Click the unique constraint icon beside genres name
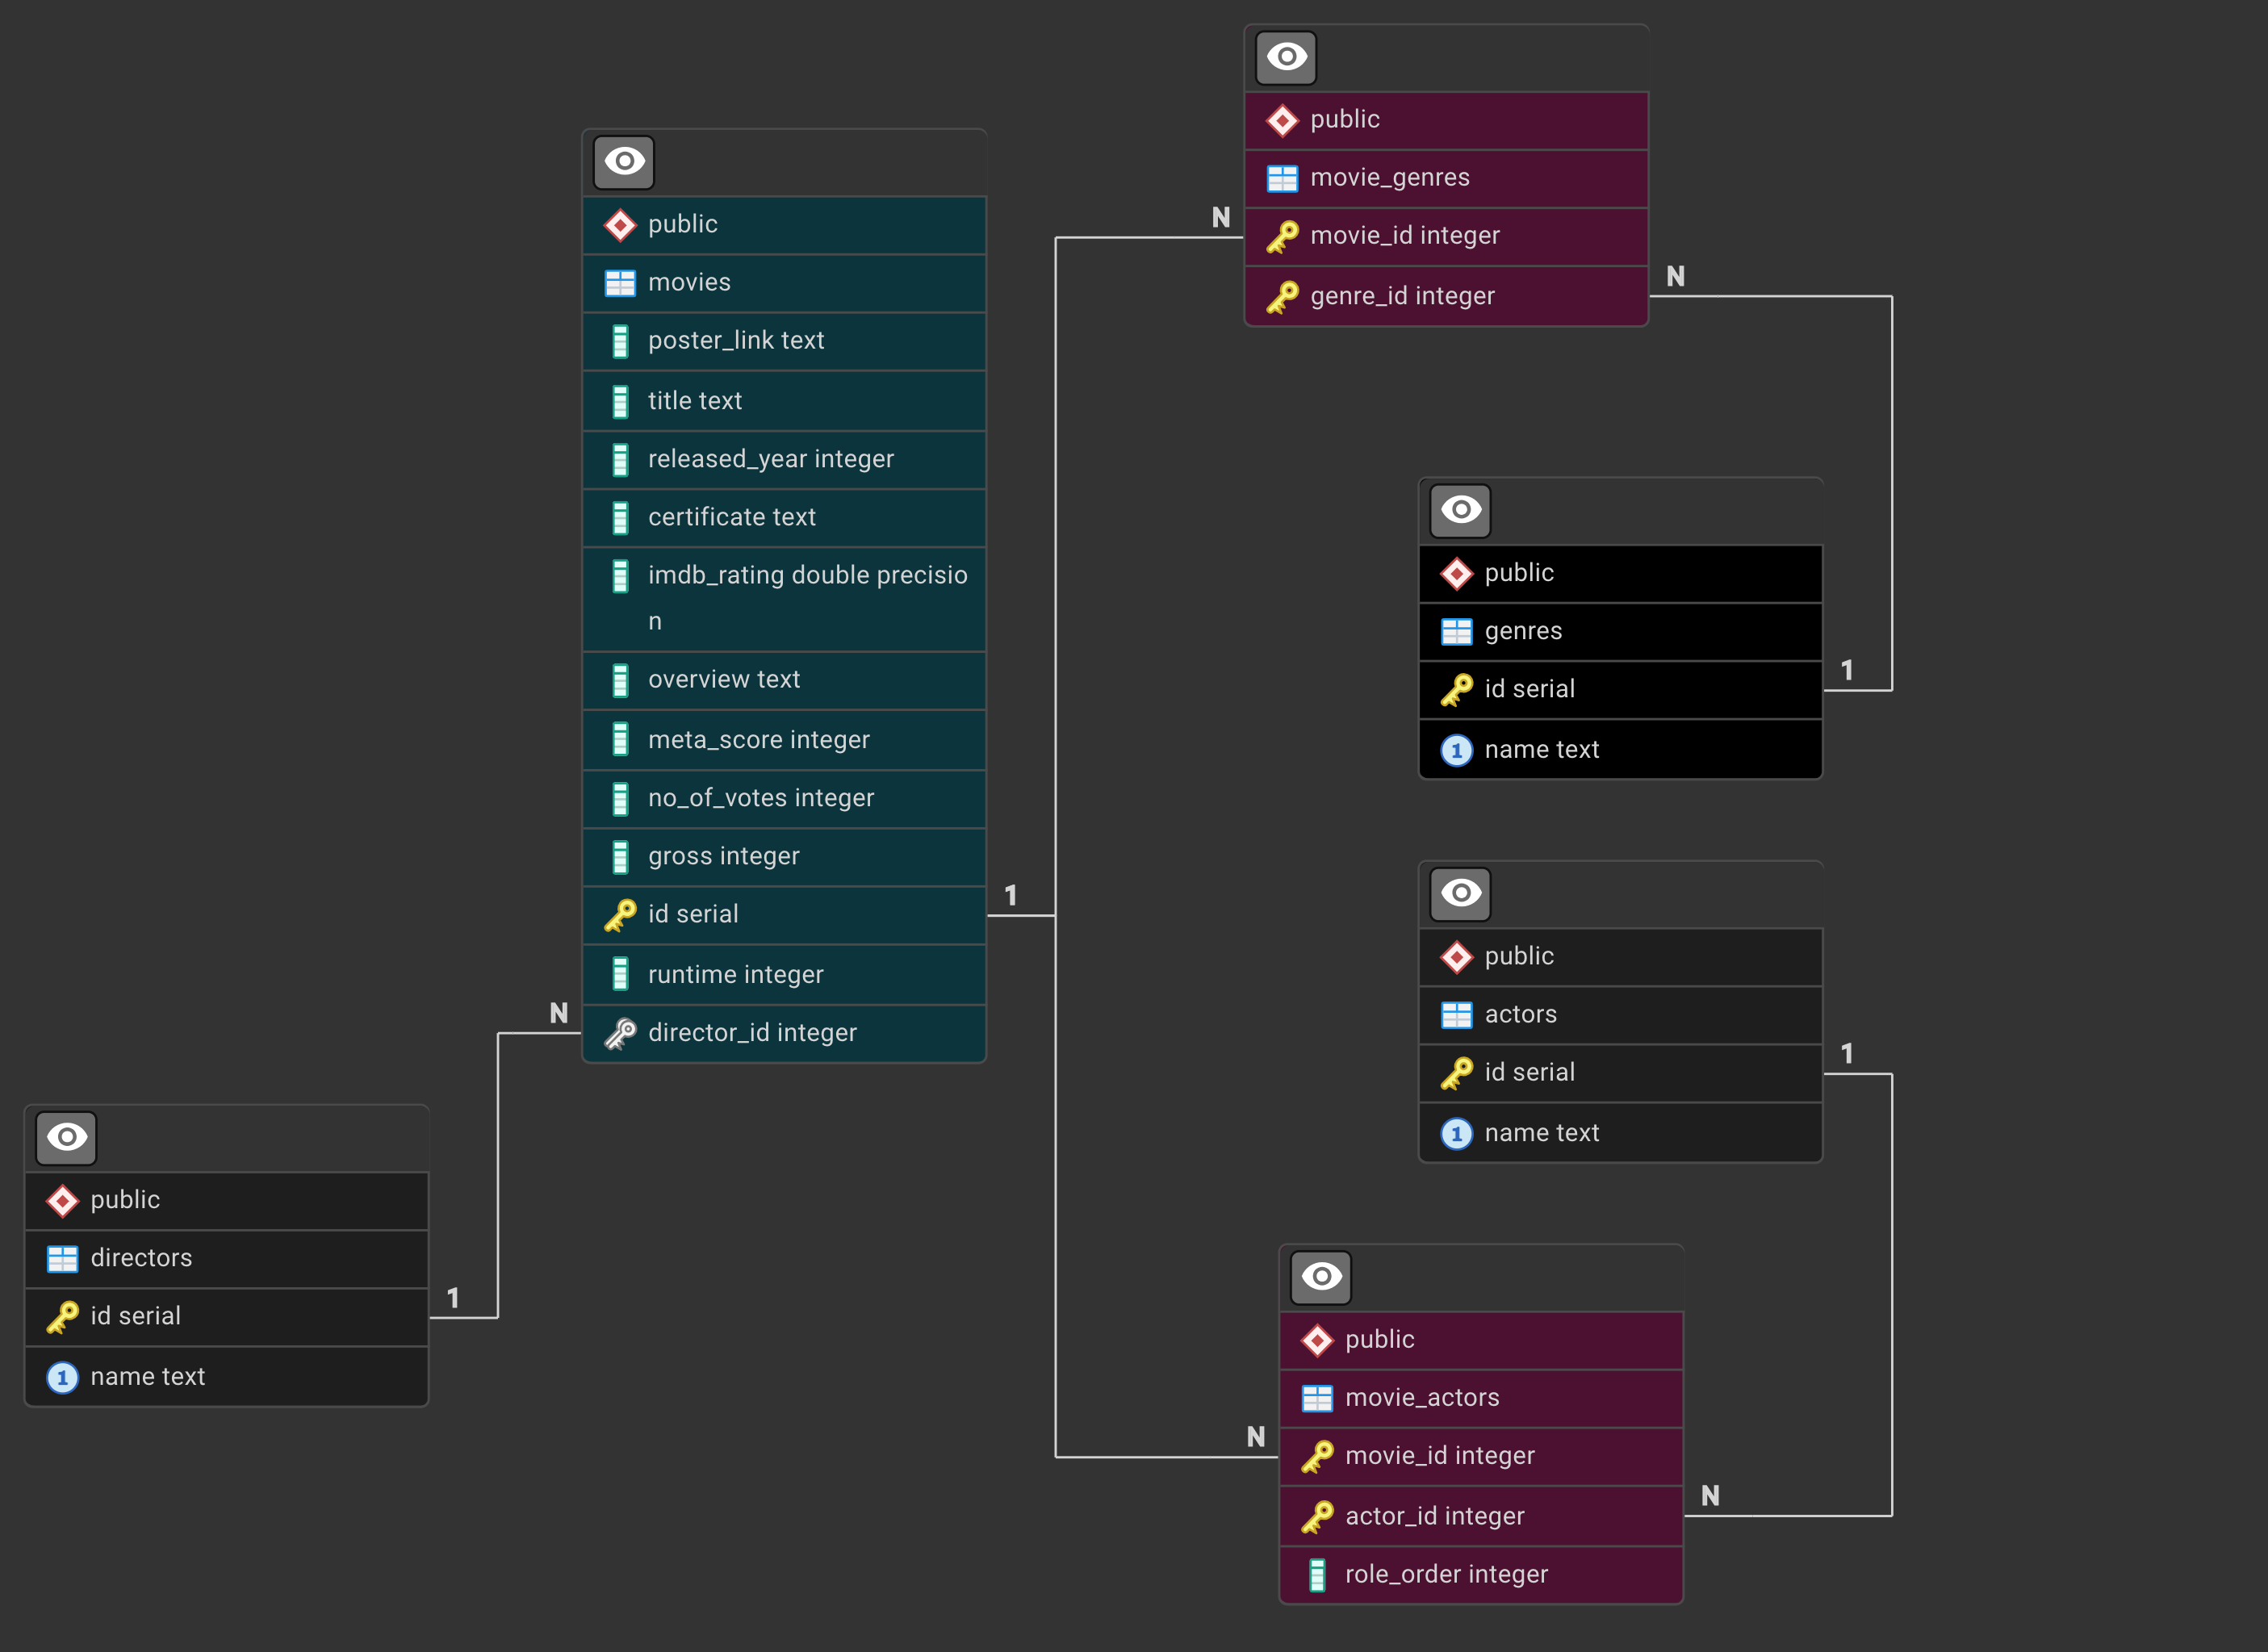The image size is (2268, 1652). [x=1456, y=750]
